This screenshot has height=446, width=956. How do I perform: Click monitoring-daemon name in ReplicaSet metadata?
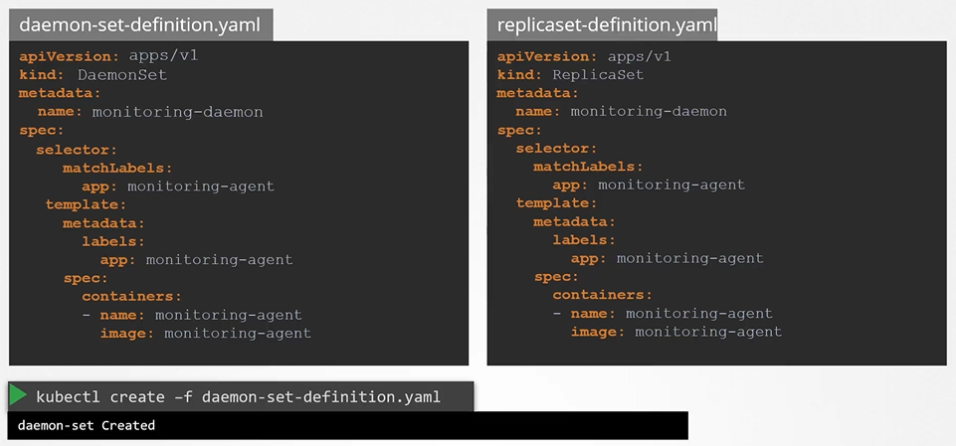tap(648, 112)
